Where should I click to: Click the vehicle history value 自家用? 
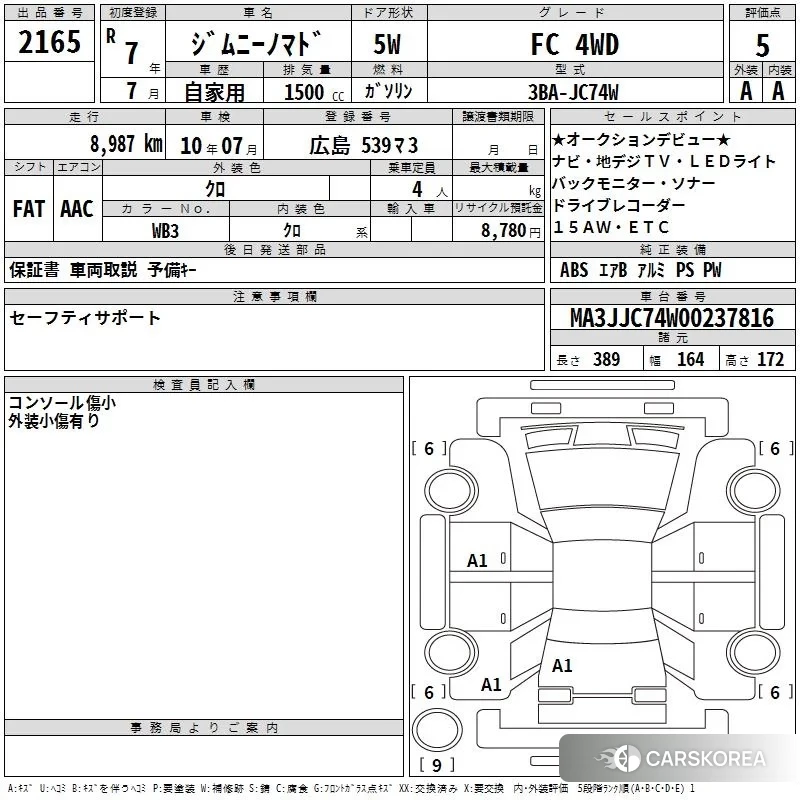coord(214,92)
